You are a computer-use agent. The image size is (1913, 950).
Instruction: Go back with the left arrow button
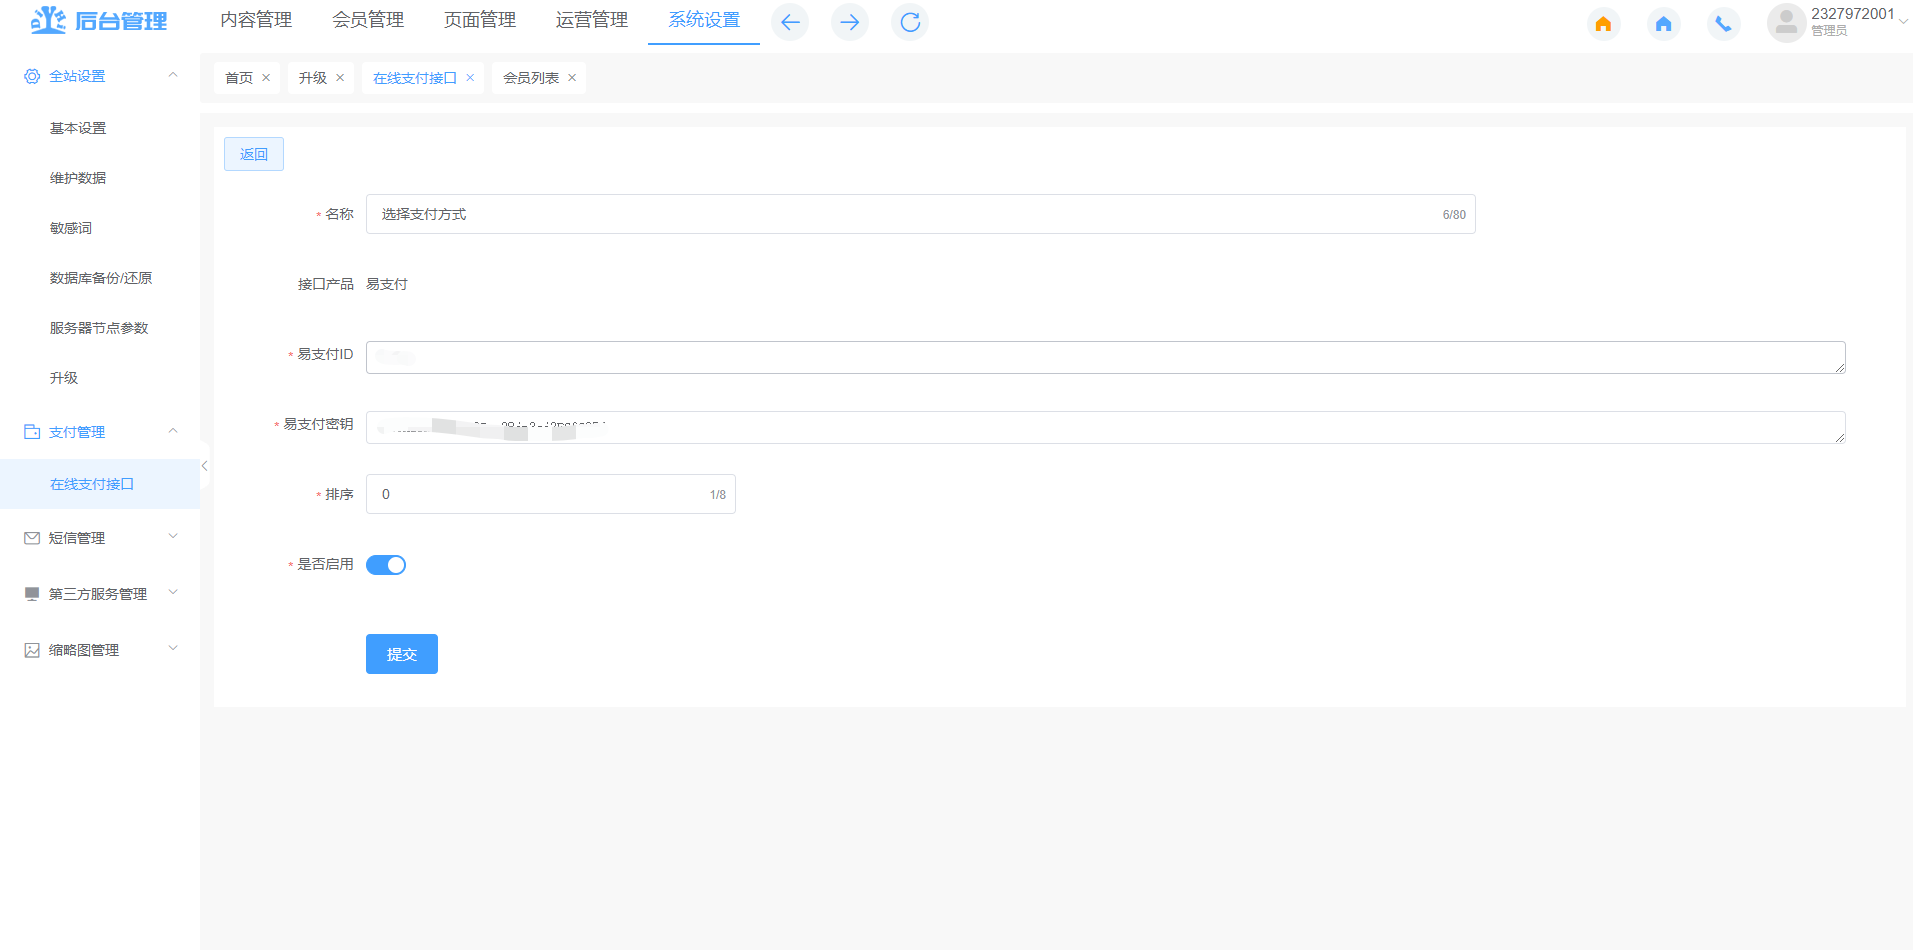(790, 22)
